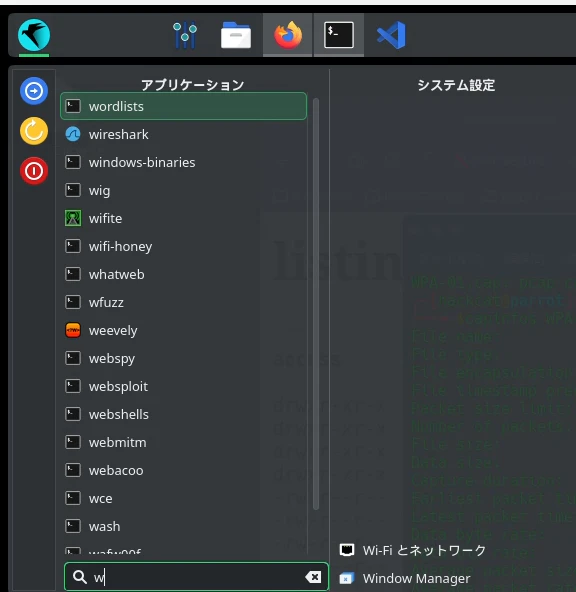Launch Visual Studio Code from the panel
The width and height of the screenshot is (576, 592).
391,35
